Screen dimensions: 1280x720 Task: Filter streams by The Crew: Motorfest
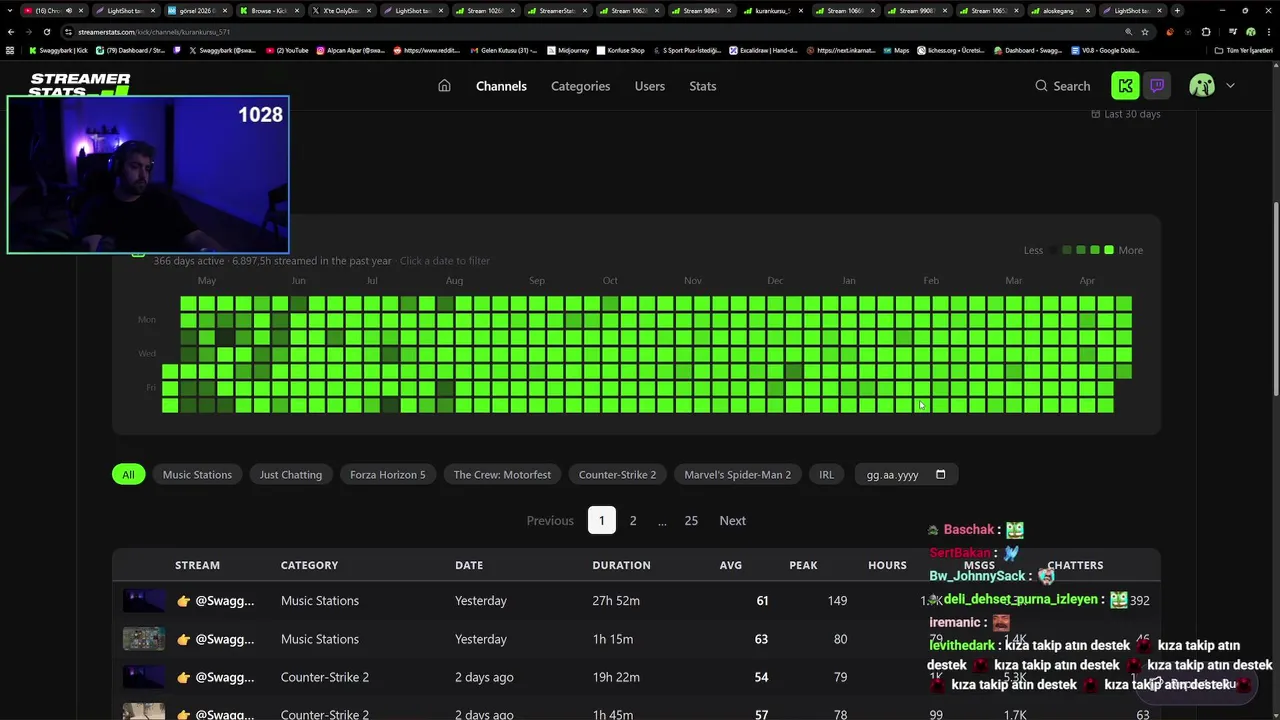502,475
